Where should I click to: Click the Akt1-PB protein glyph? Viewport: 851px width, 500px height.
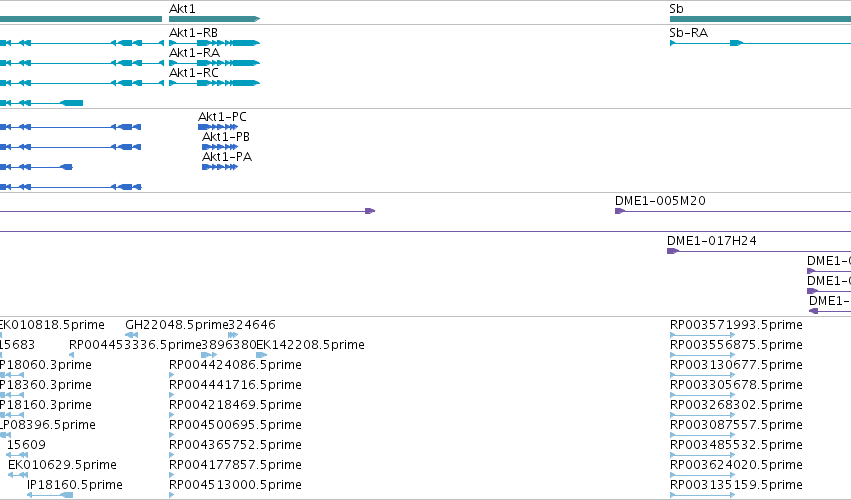pyautogui.click(x=220, y=147)
